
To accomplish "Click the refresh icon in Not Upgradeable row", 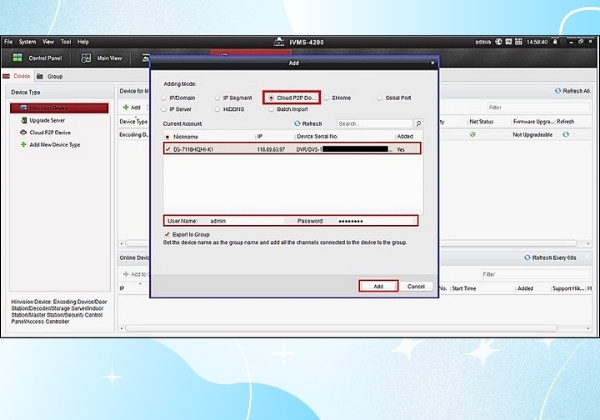I will coord(566,135).
